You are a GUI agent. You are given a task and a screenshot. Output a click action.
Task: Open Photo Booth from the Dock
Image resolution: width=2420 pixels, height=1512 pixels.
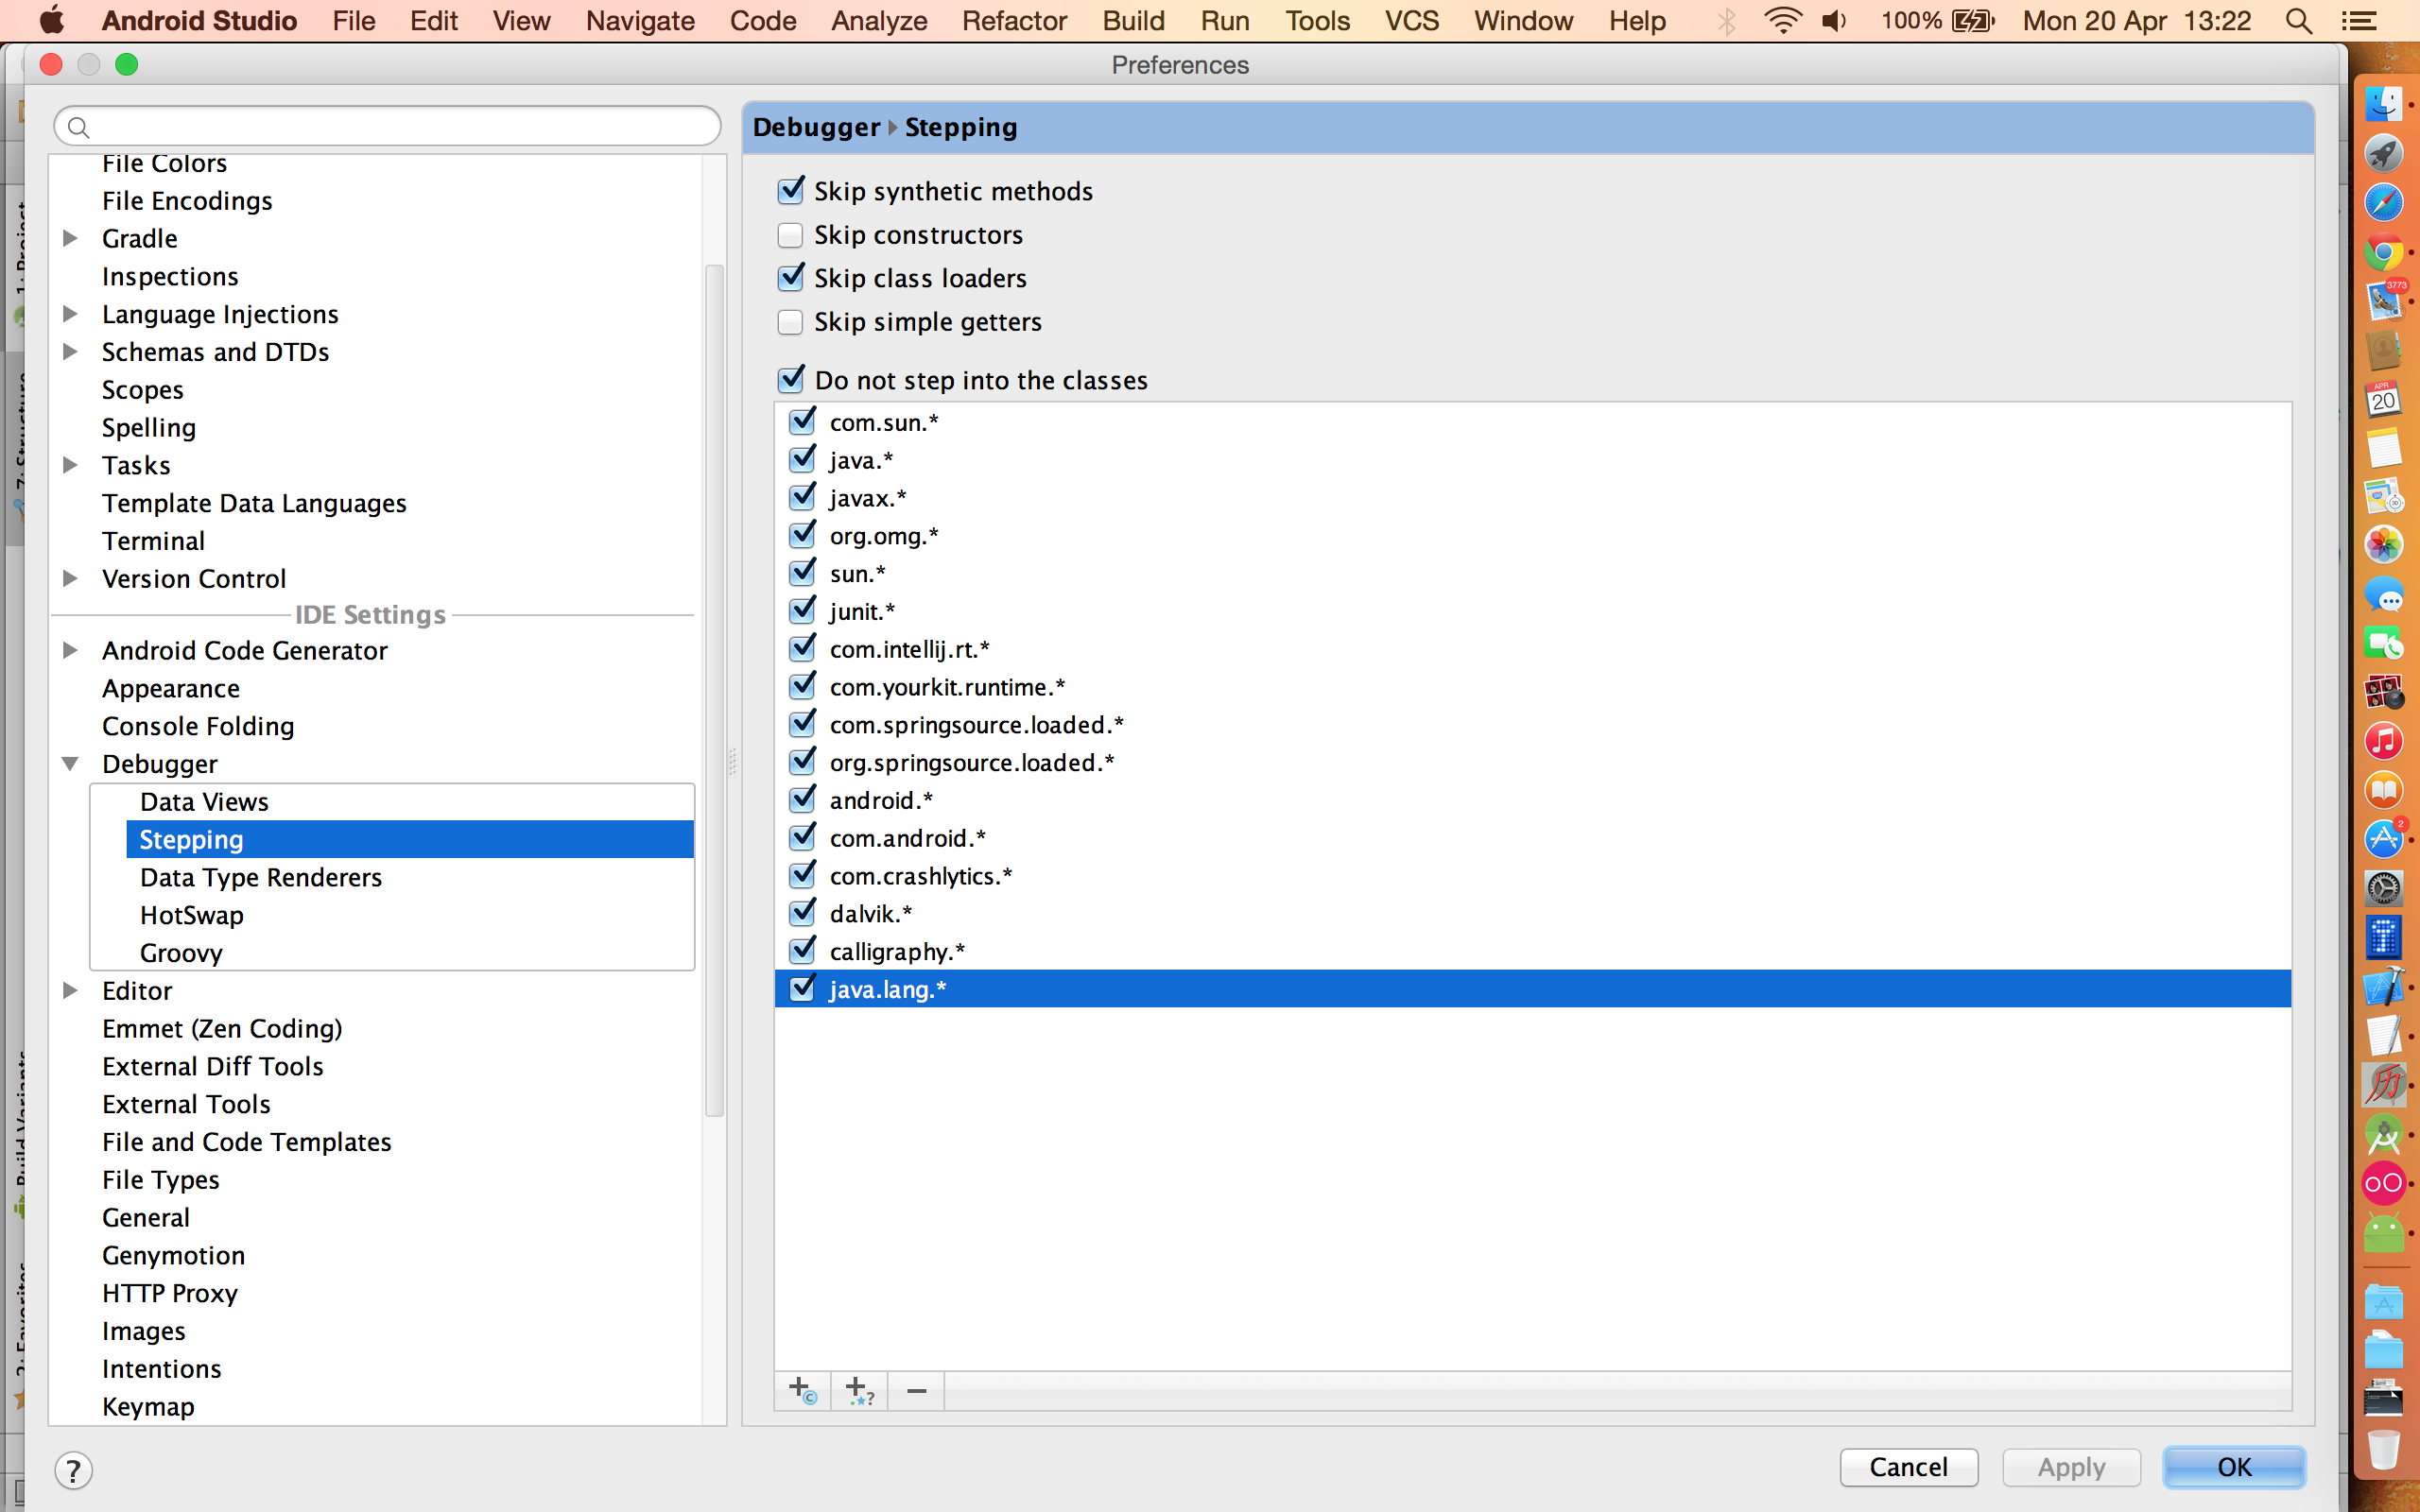pyautogui.click(x=2384, y=692)
